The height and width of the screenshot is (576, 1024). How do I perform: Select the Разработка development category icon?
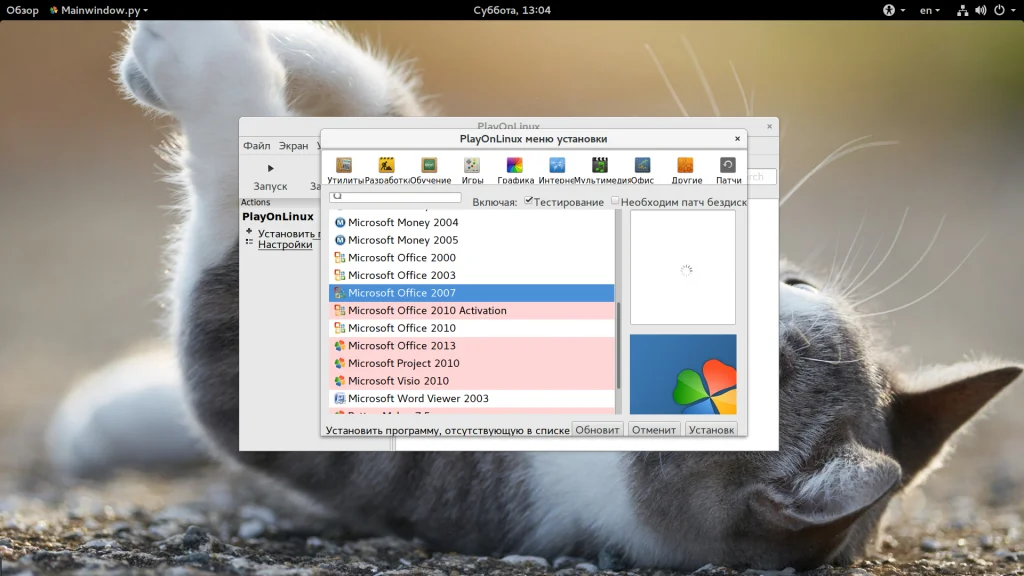(x=387, y=166)
